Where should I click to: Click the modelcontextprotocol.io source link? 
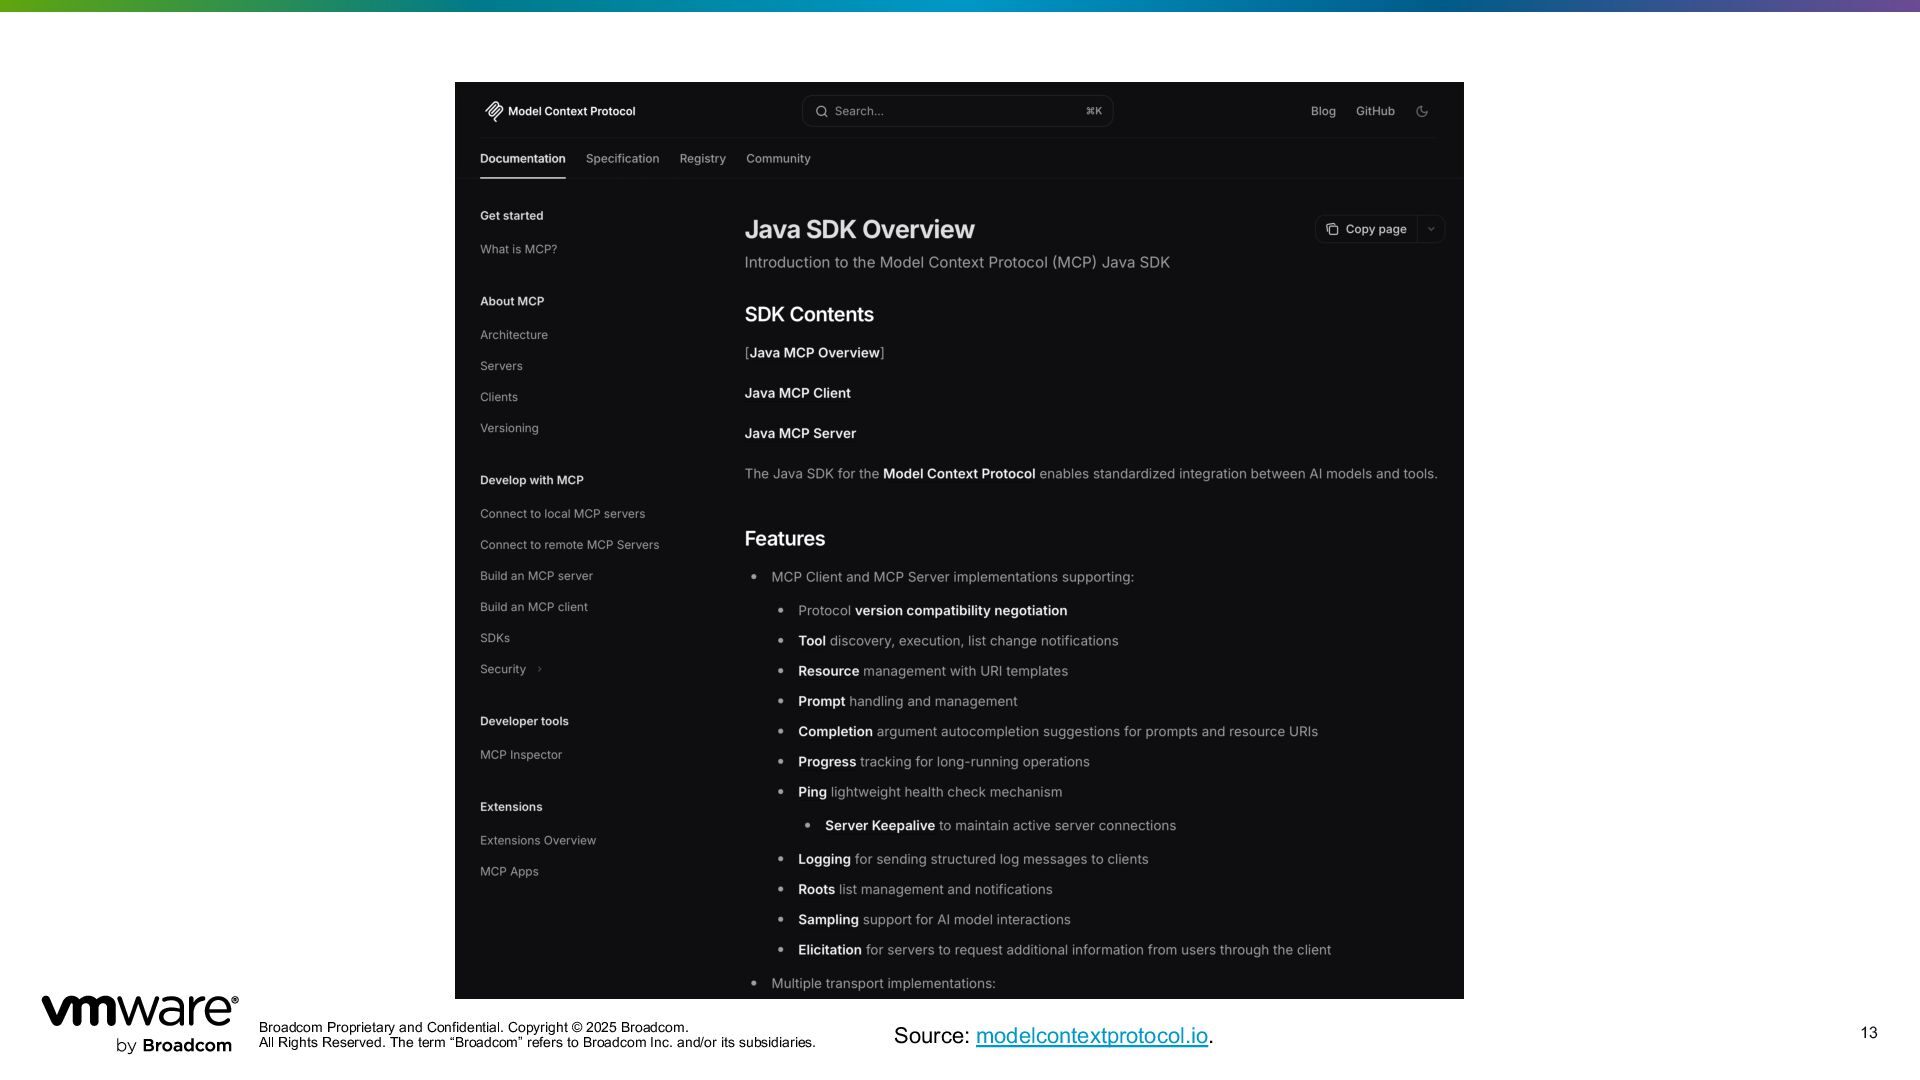pyautogui.click(x=1091, y=1036)
